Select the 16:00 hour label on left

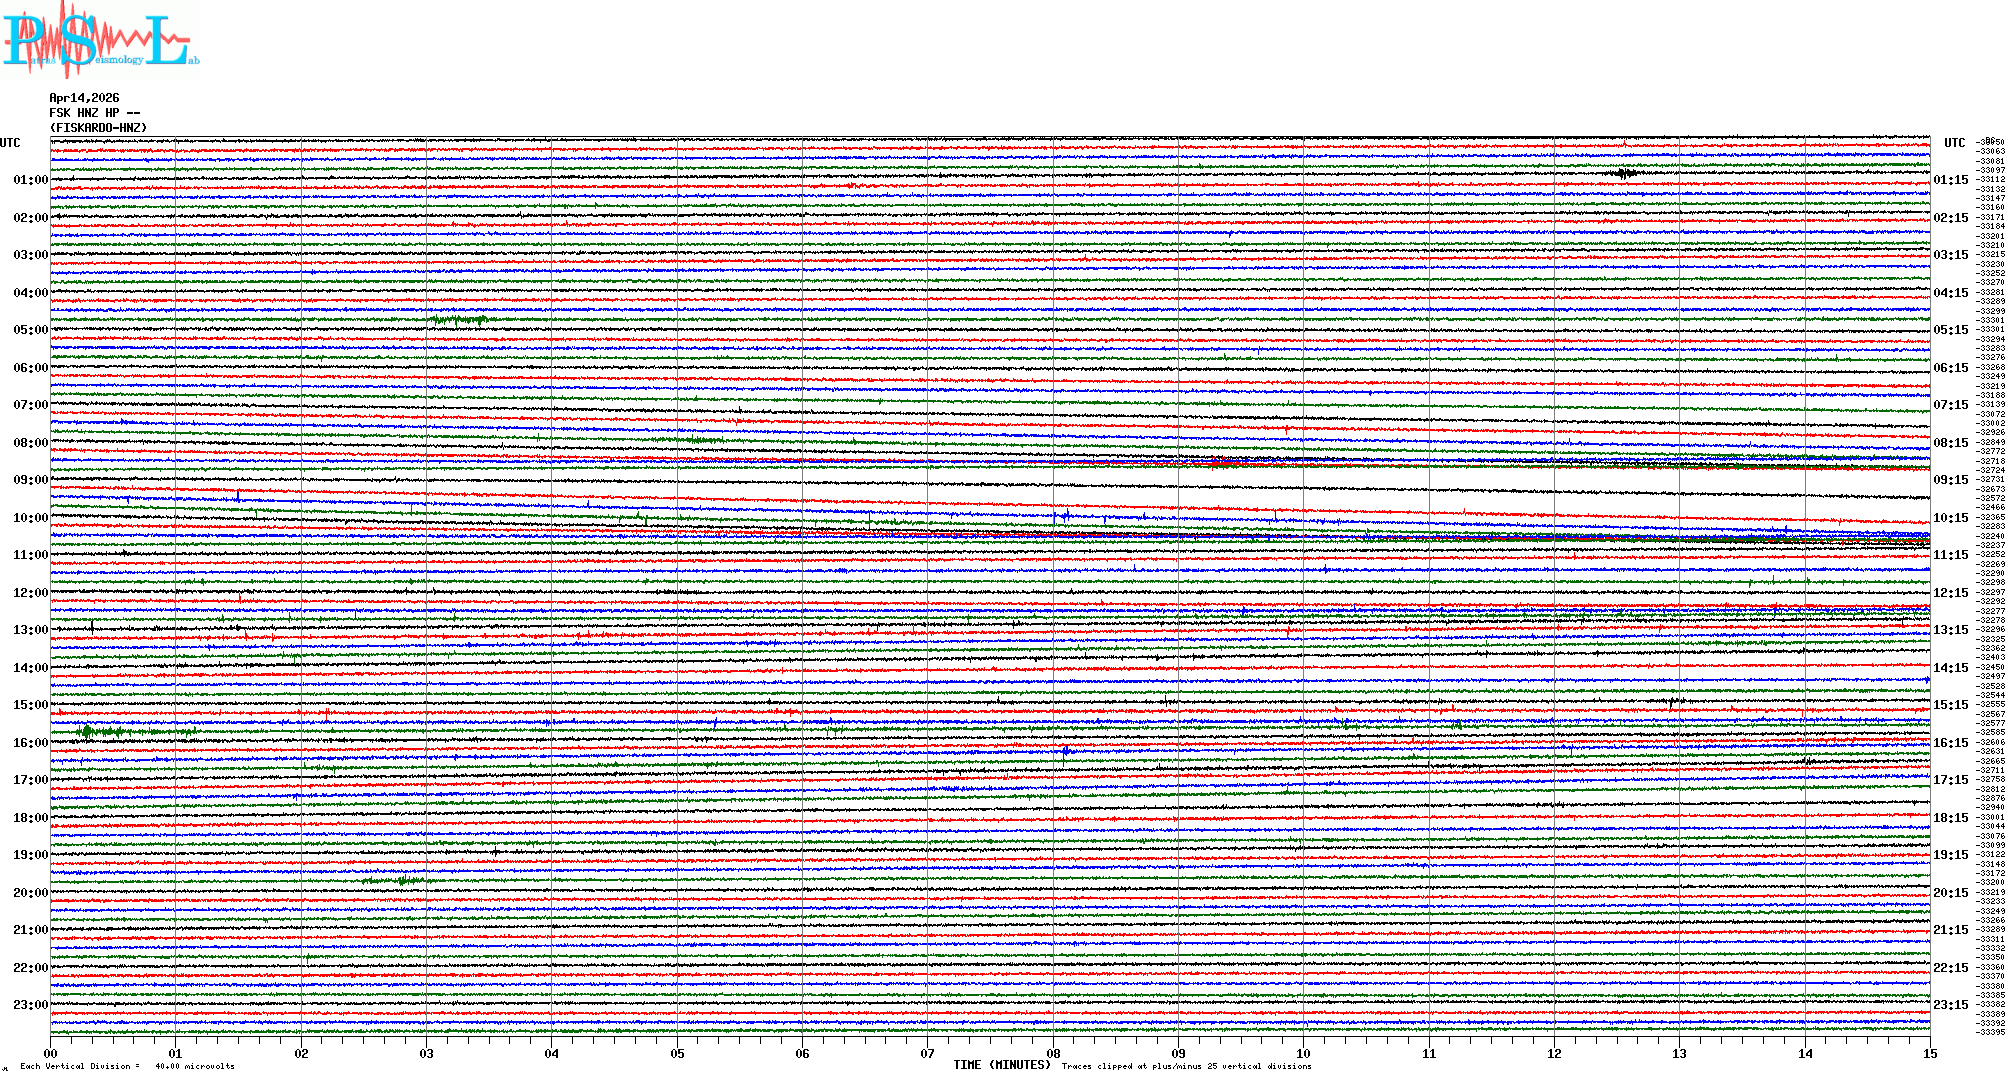point(30,743)
